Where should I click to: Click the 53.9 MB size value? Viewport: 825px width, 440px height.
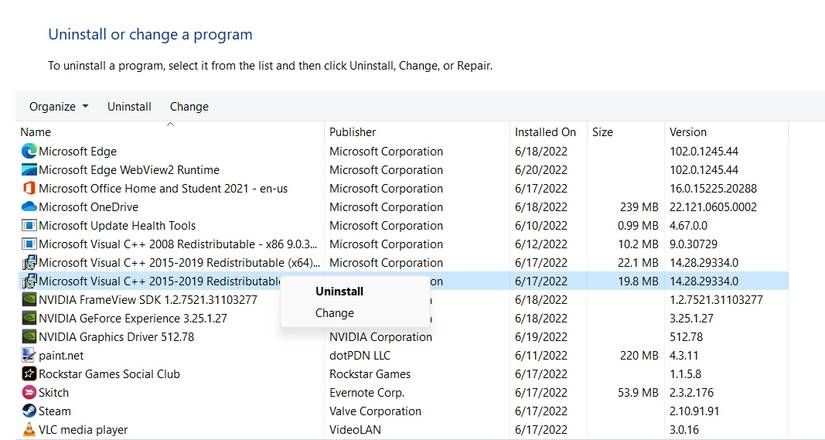coord(638,393)
